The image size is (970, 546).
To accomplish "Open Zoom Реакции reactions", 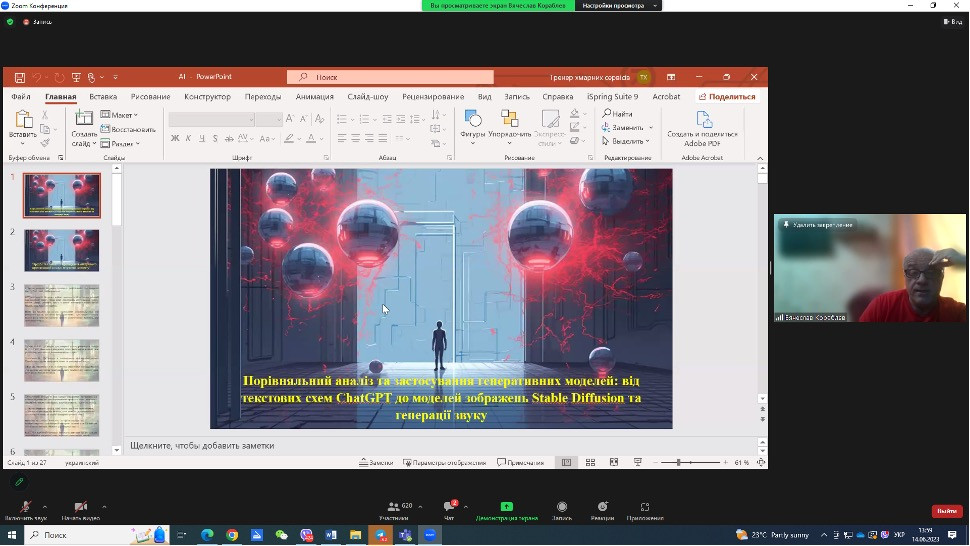I will 602,507.
